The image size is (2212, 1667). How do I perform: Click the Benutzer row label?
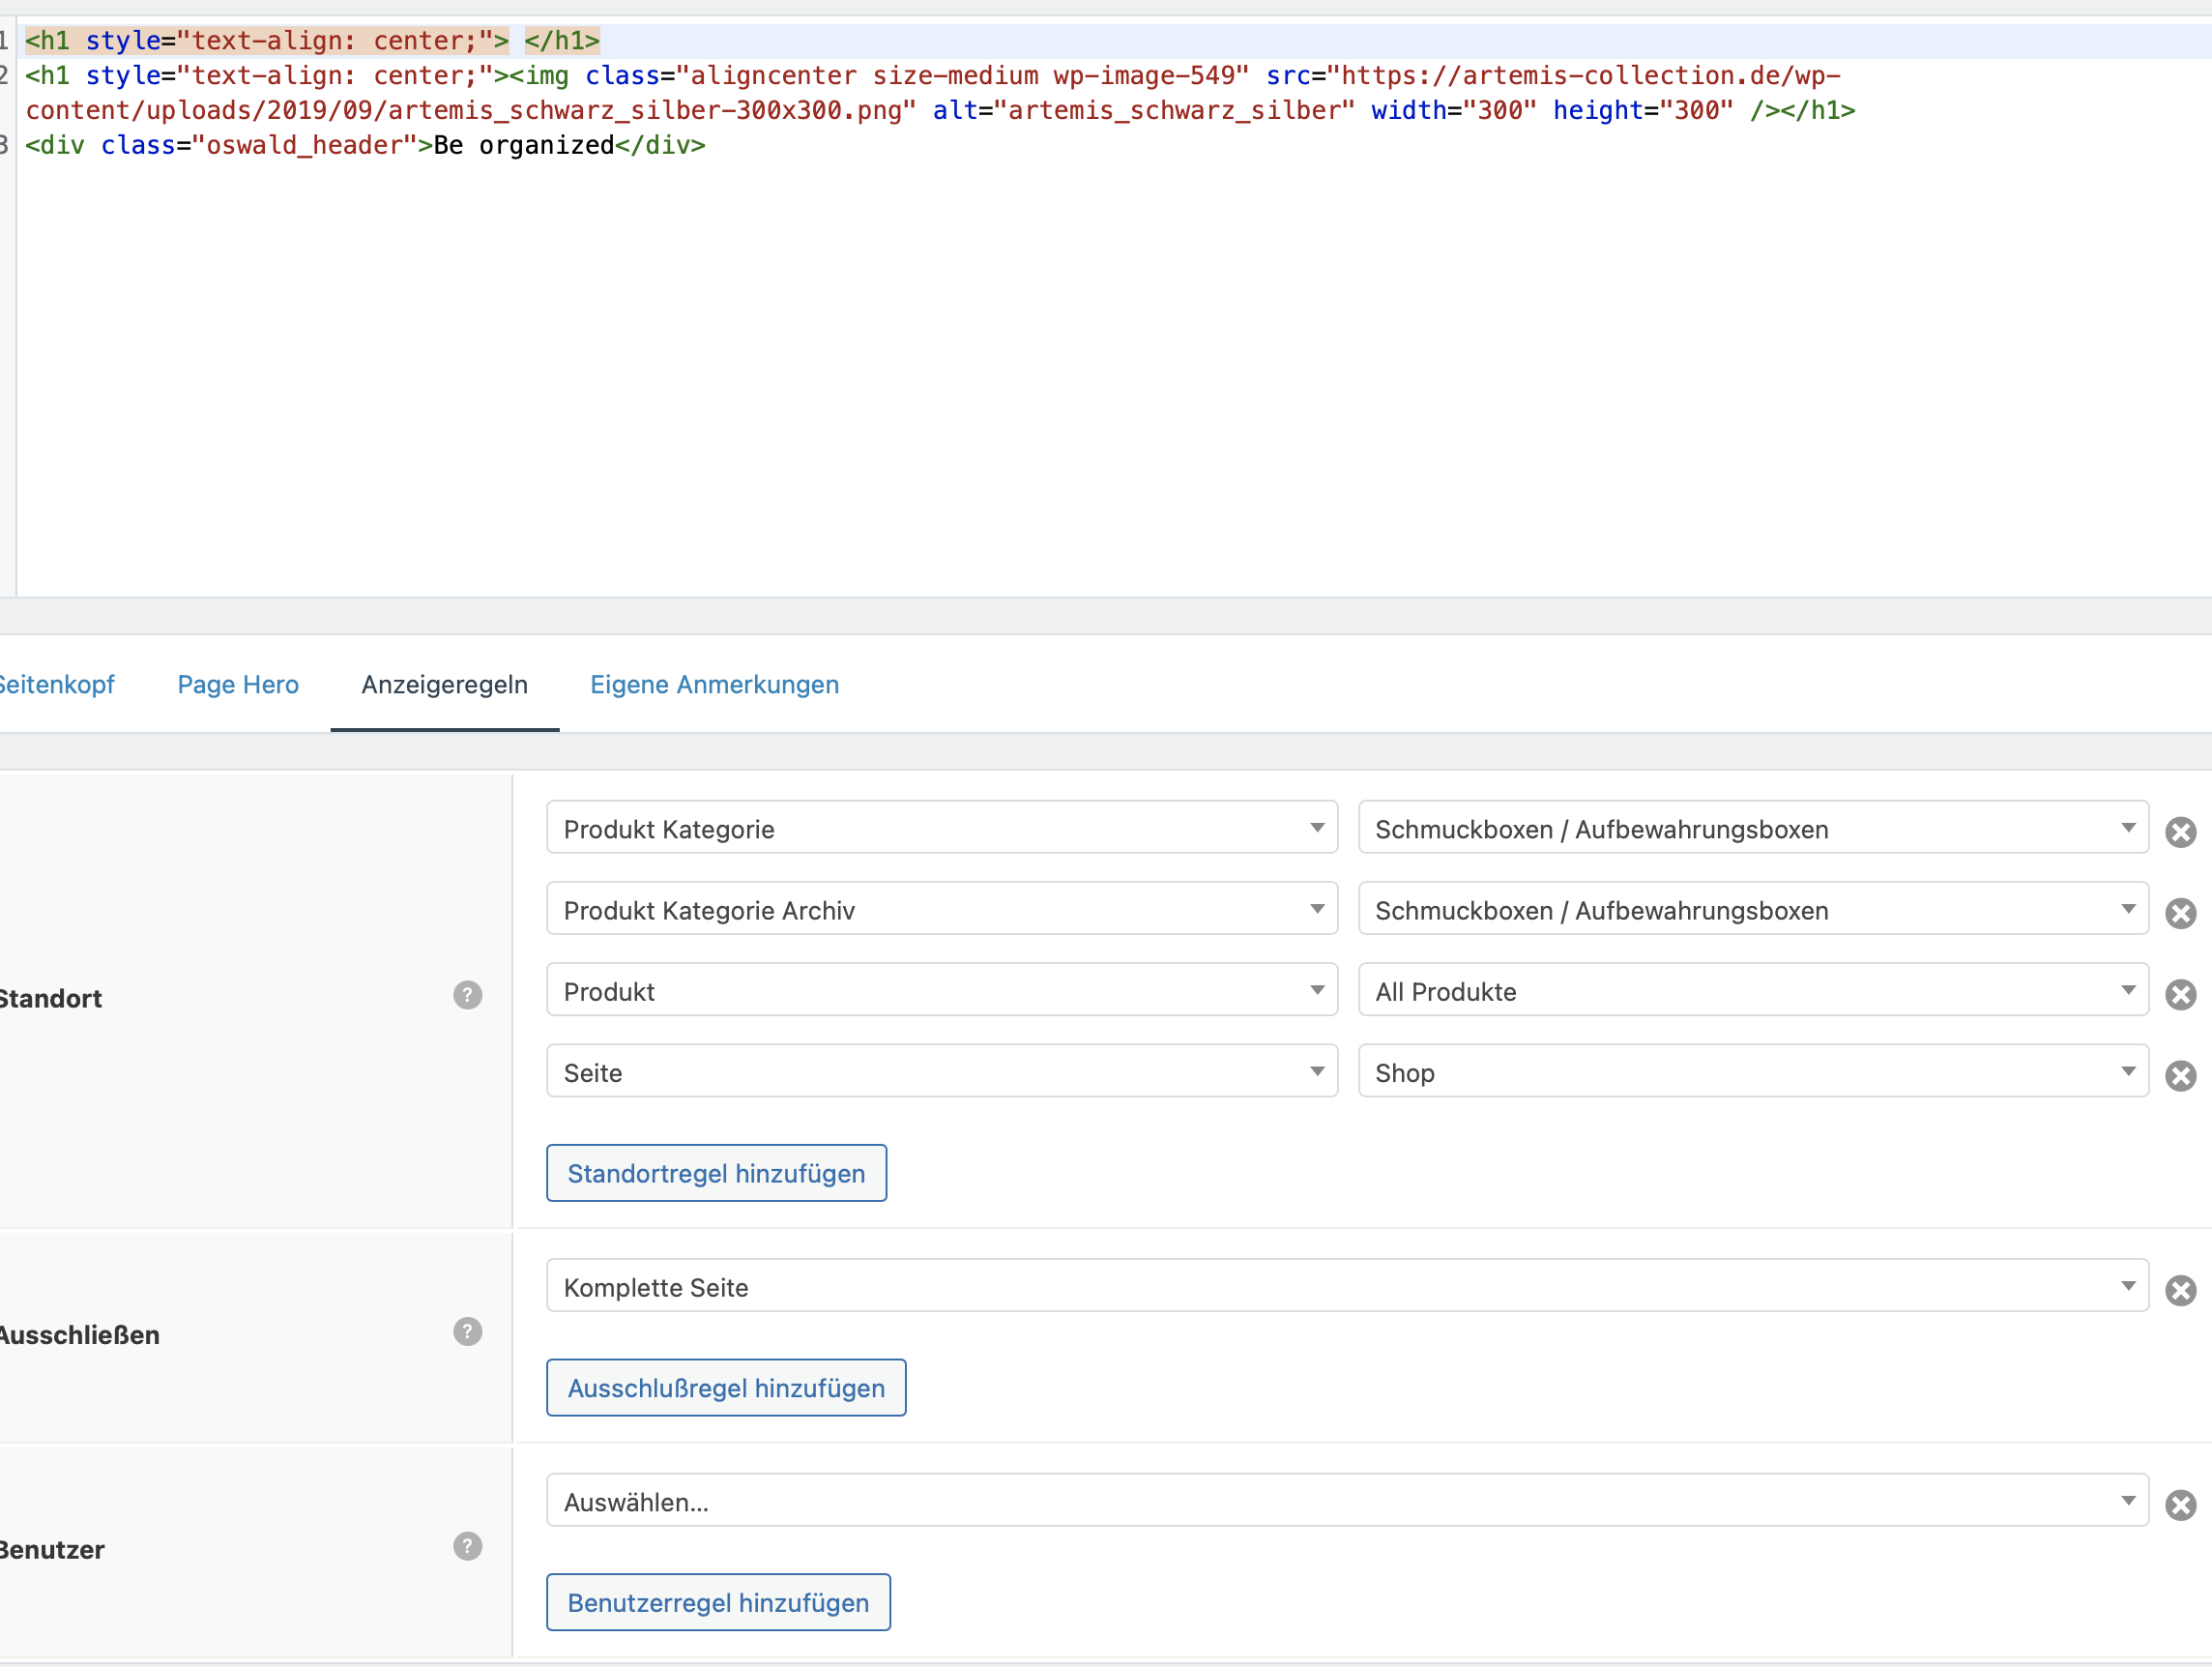[x=52, y=1551]
